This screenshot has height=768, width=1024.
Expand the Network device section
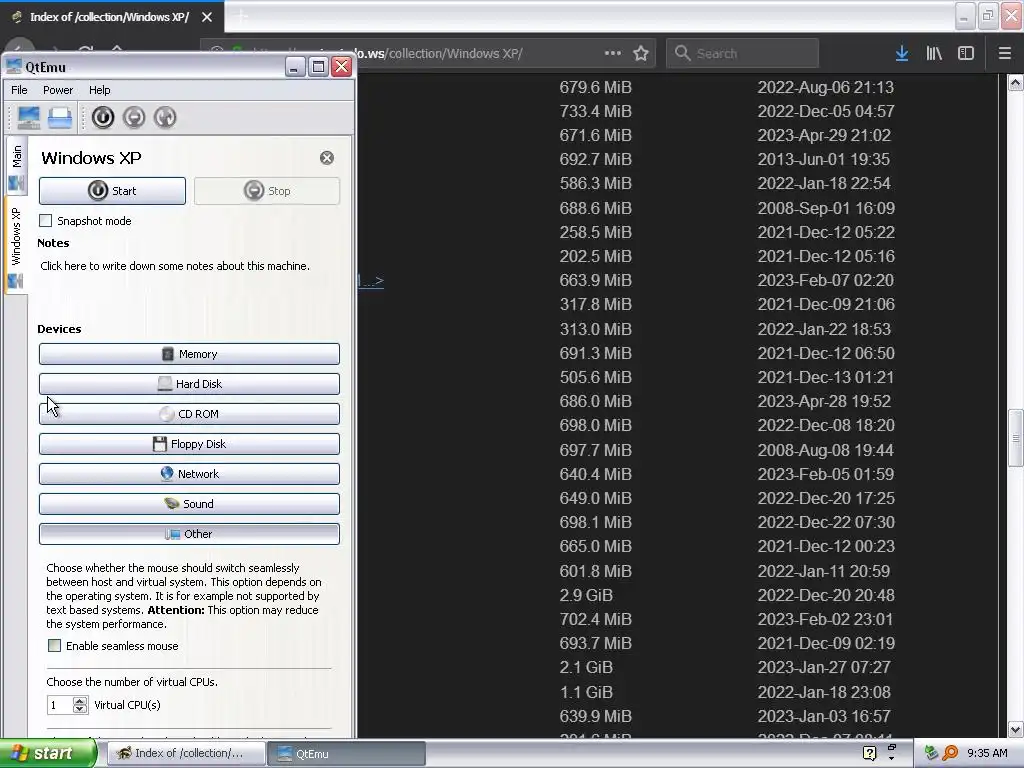tap(189, 474)
